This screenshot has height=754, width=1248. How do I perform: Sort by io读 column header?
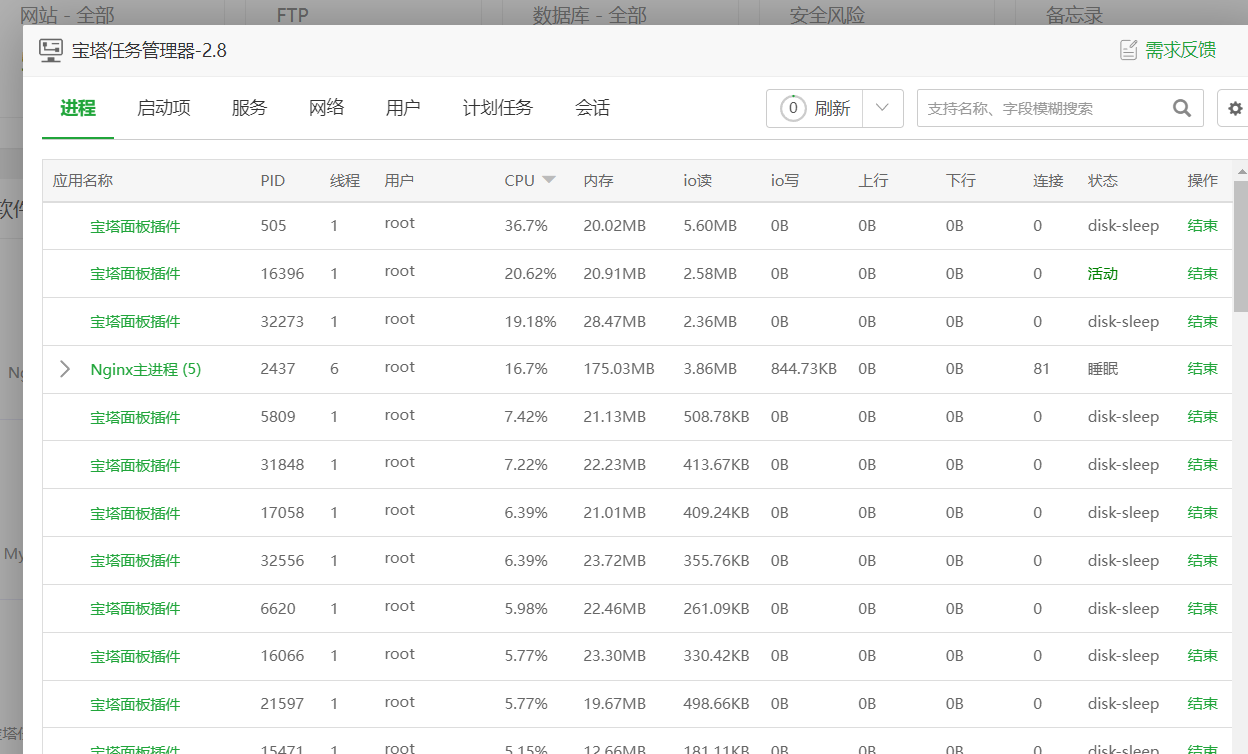pos(697,181)
